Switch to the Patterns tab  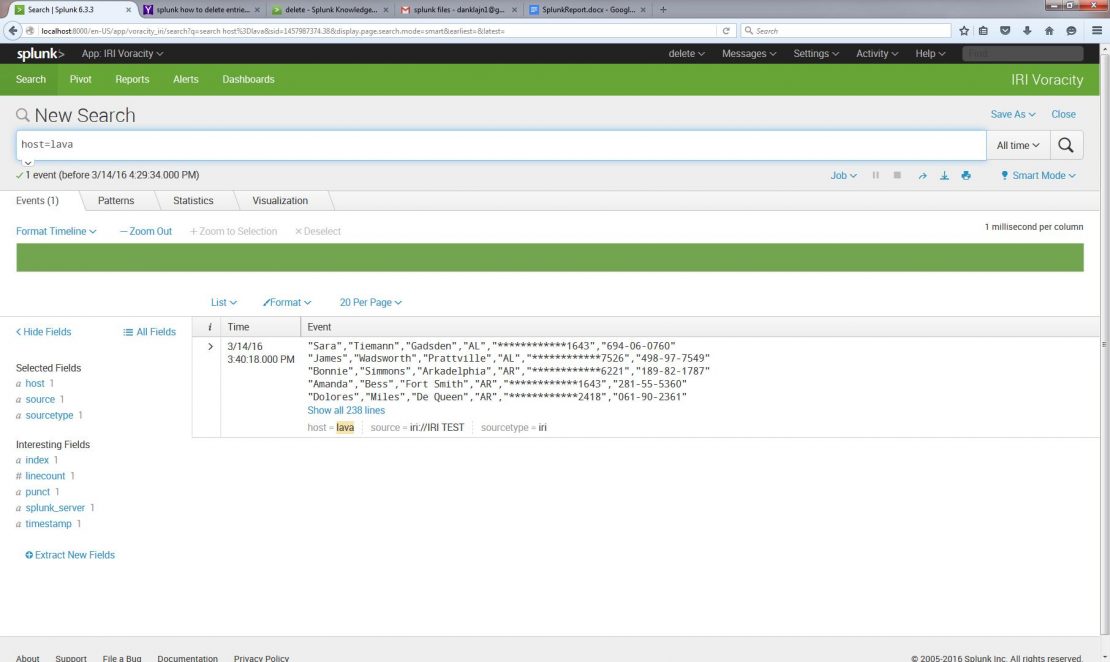coord(116,201)
